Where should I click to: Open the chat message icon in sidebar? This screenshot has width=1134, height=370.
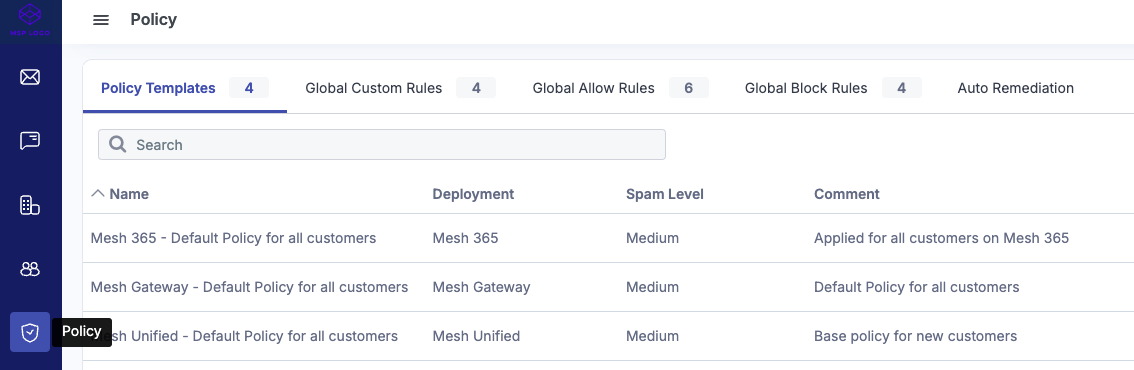30,140
